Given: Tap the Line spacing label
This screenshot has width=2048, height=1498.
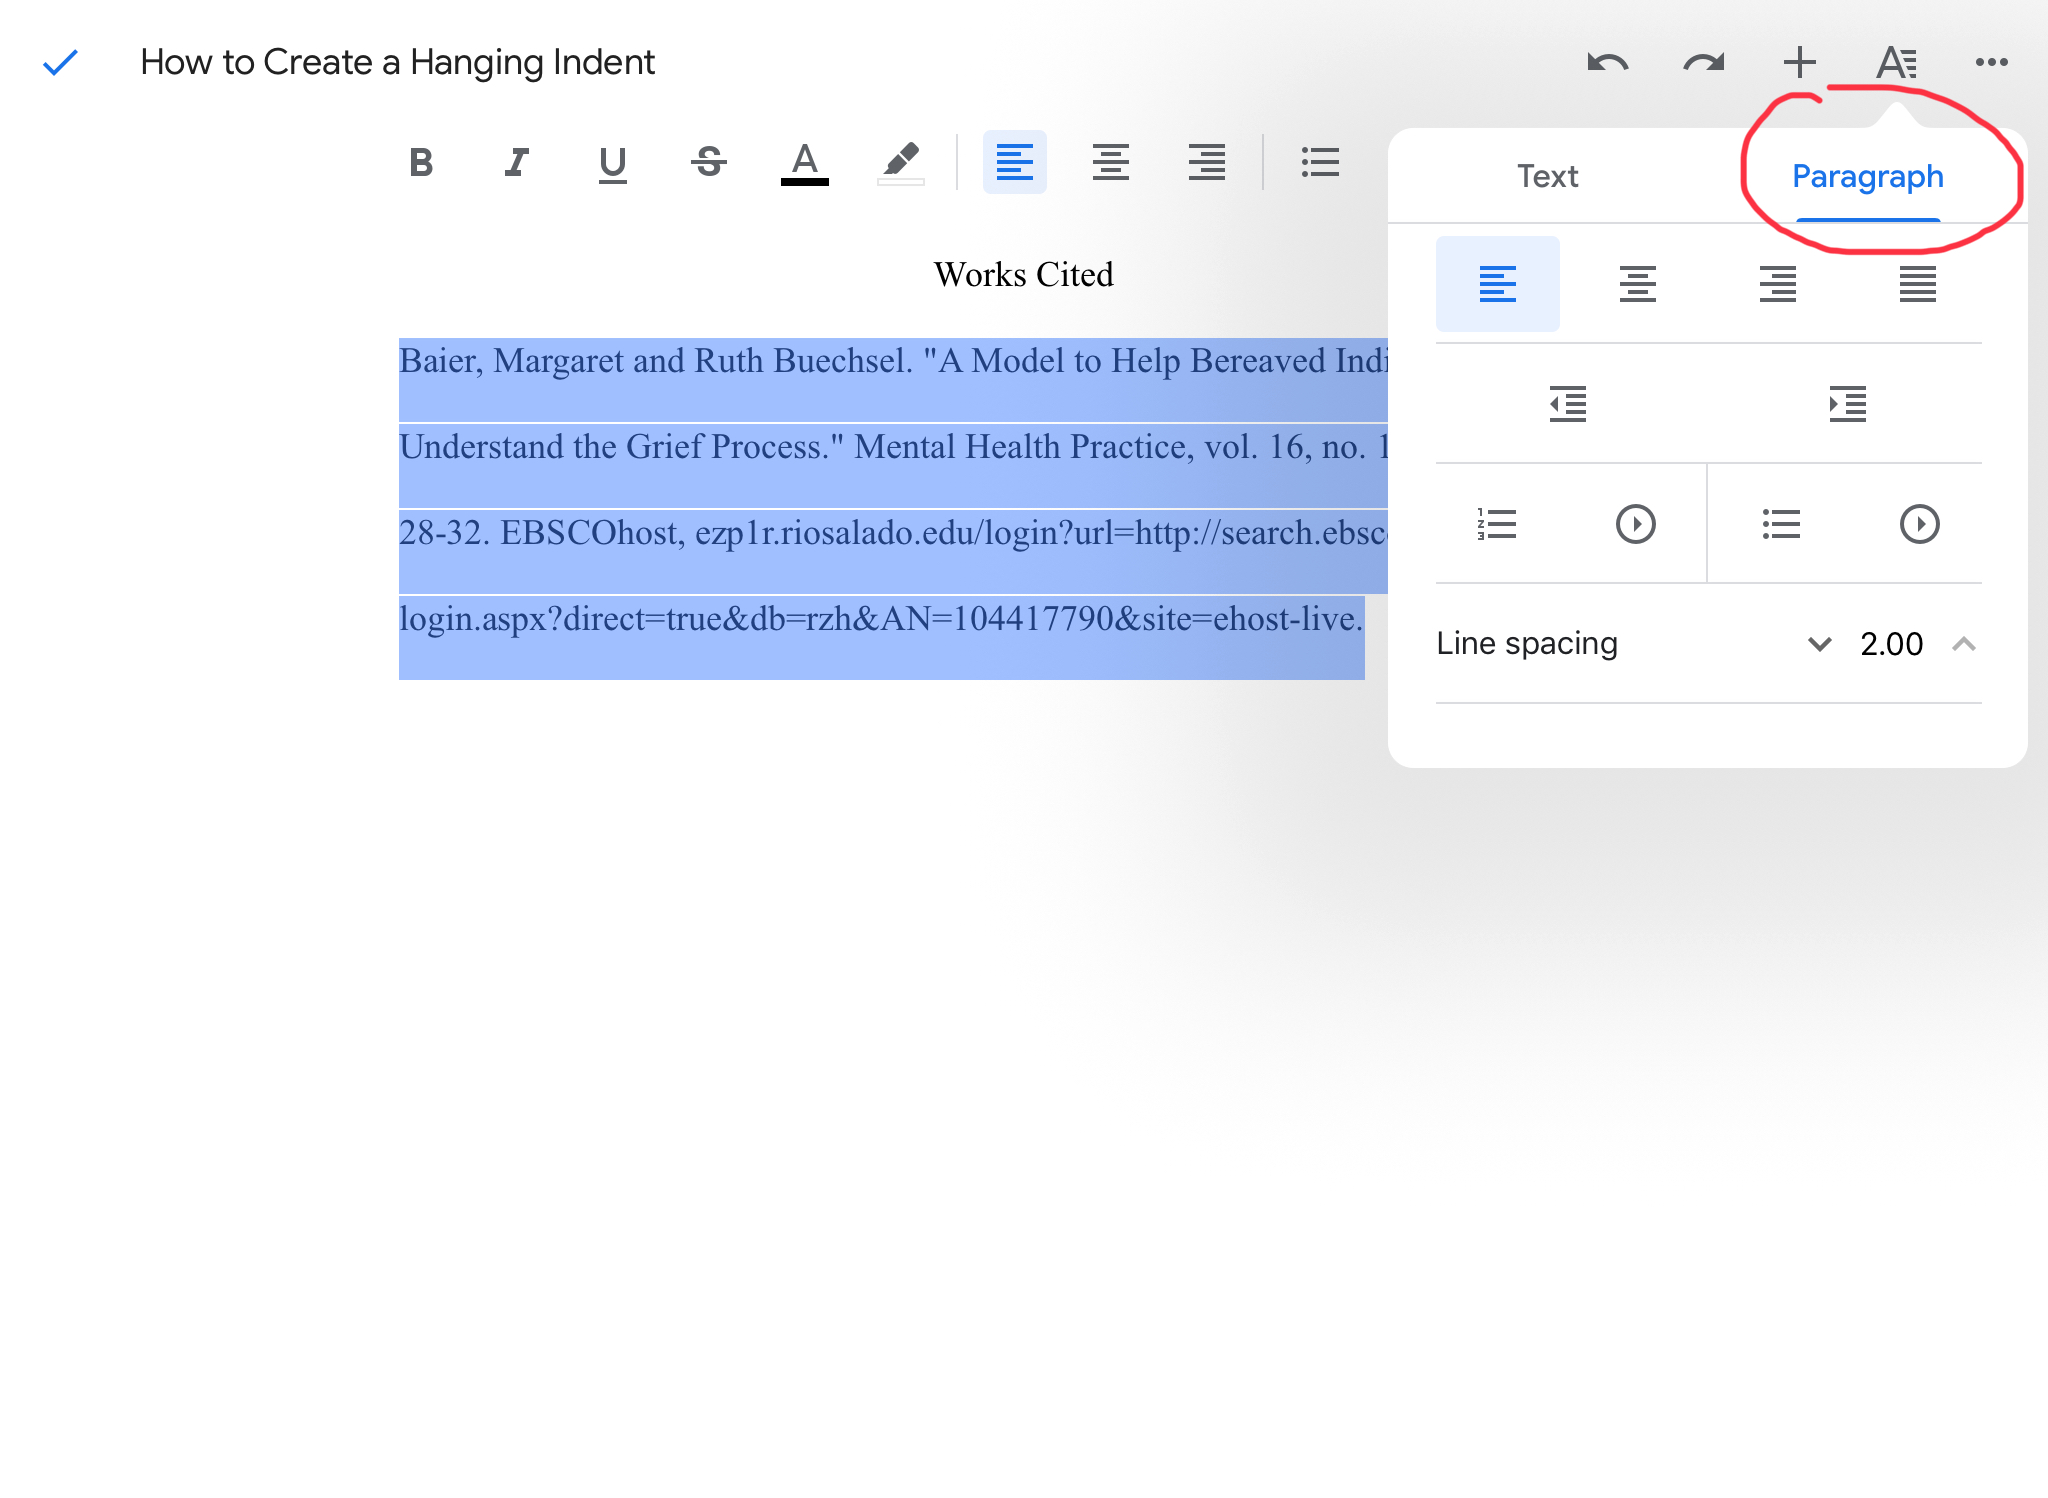Looking at the screenshot, I should 1527,644.
